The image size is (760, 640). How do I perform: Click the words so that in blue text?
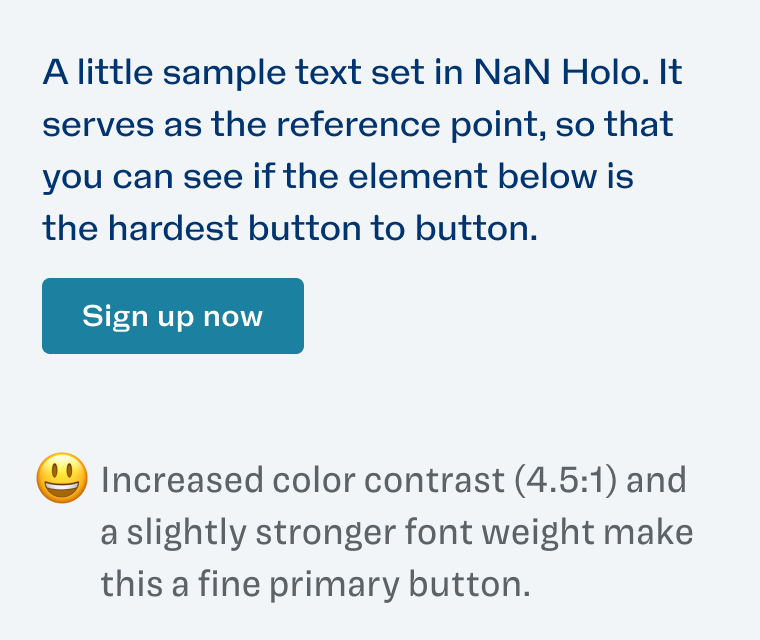tap(614, 124)
